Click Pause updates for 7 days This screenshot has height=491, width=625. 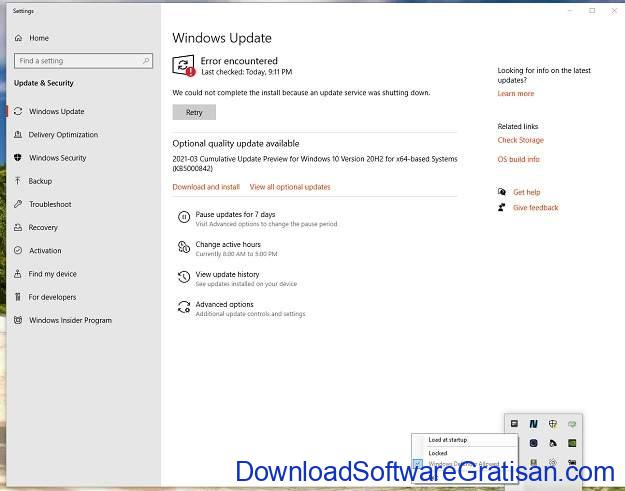235,214
